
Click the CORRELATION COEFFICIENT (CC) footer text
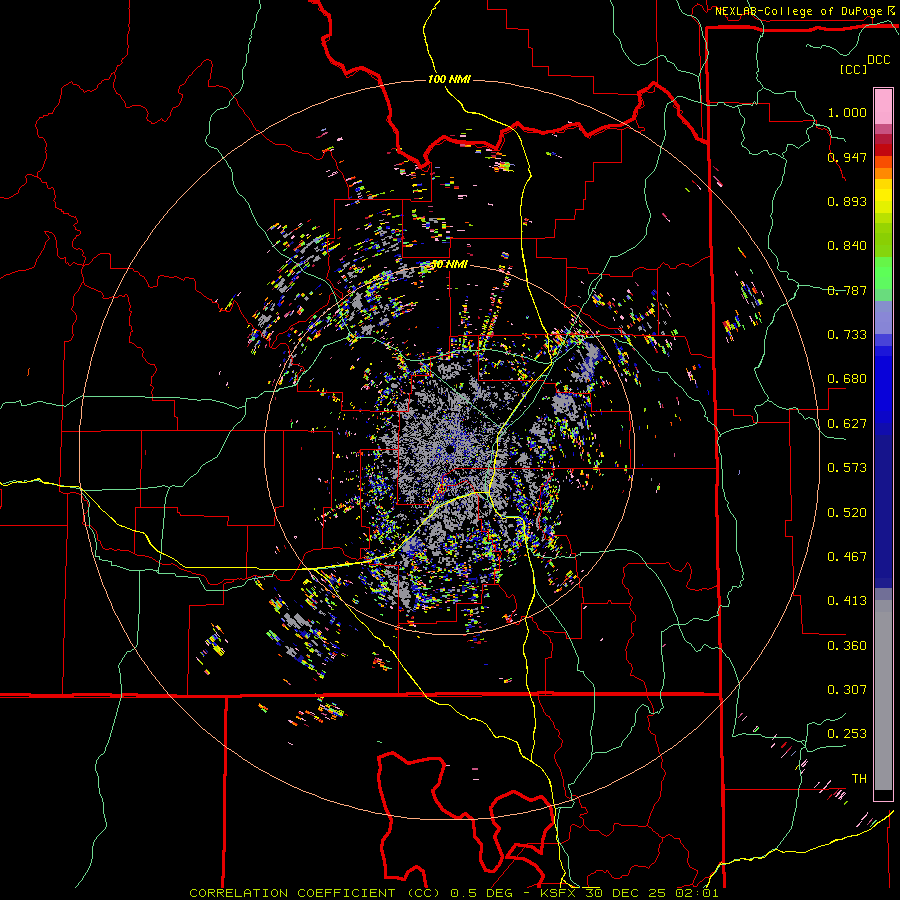click(x=315, y=893)
